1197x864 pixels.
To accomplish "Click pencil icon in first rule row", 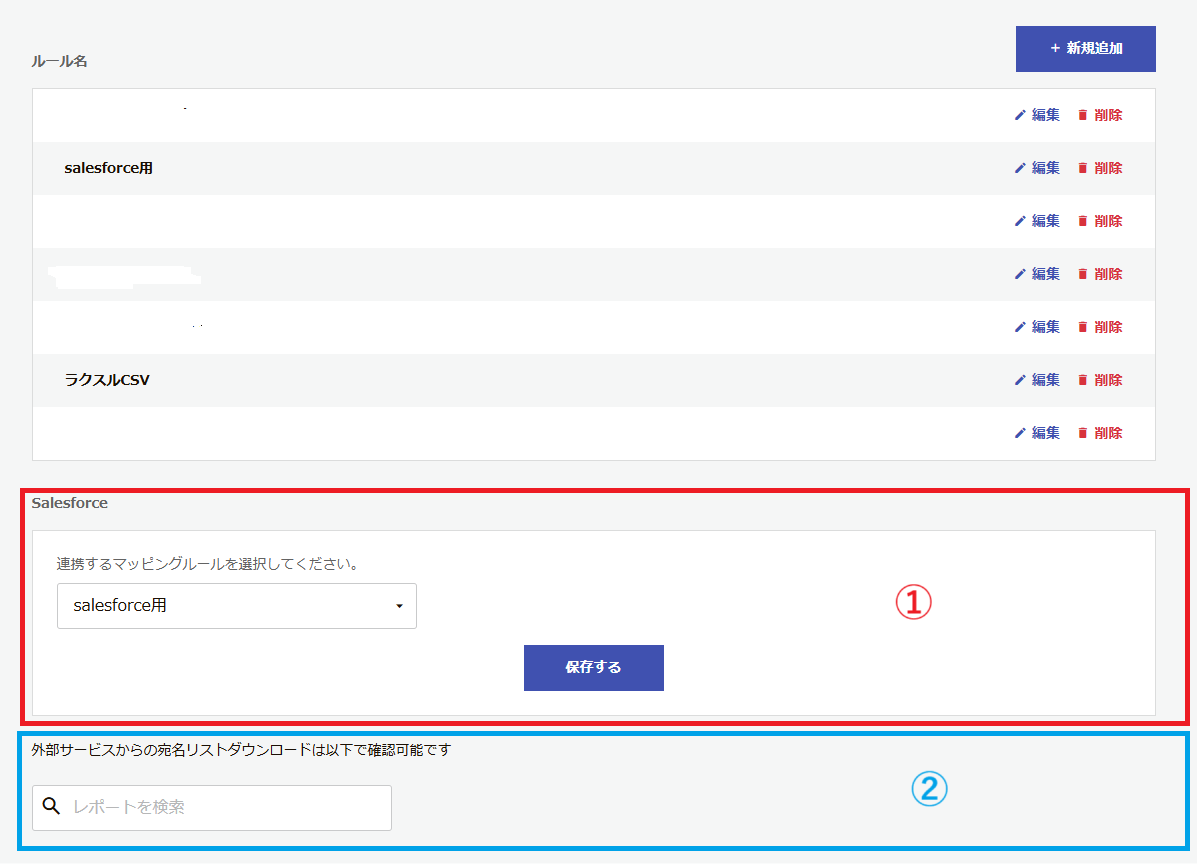I will click(x=1020, y=115).
